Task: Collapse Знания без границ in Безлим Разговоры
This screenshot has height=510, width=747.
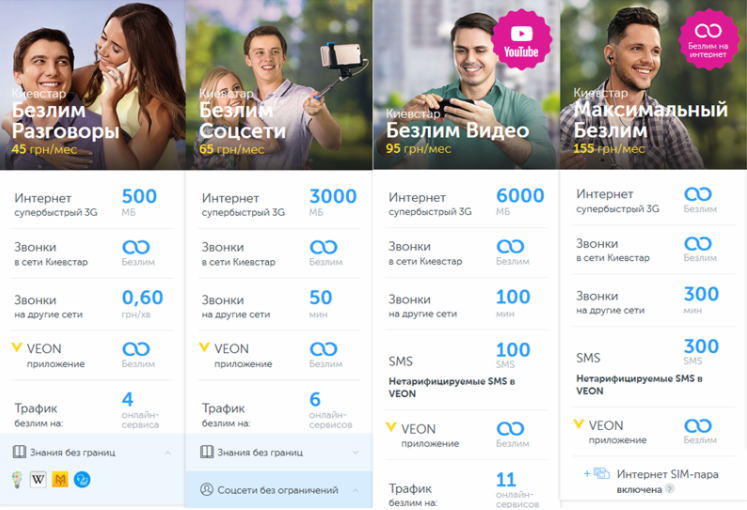Action: pyautogui.click(x=168, y=452)
